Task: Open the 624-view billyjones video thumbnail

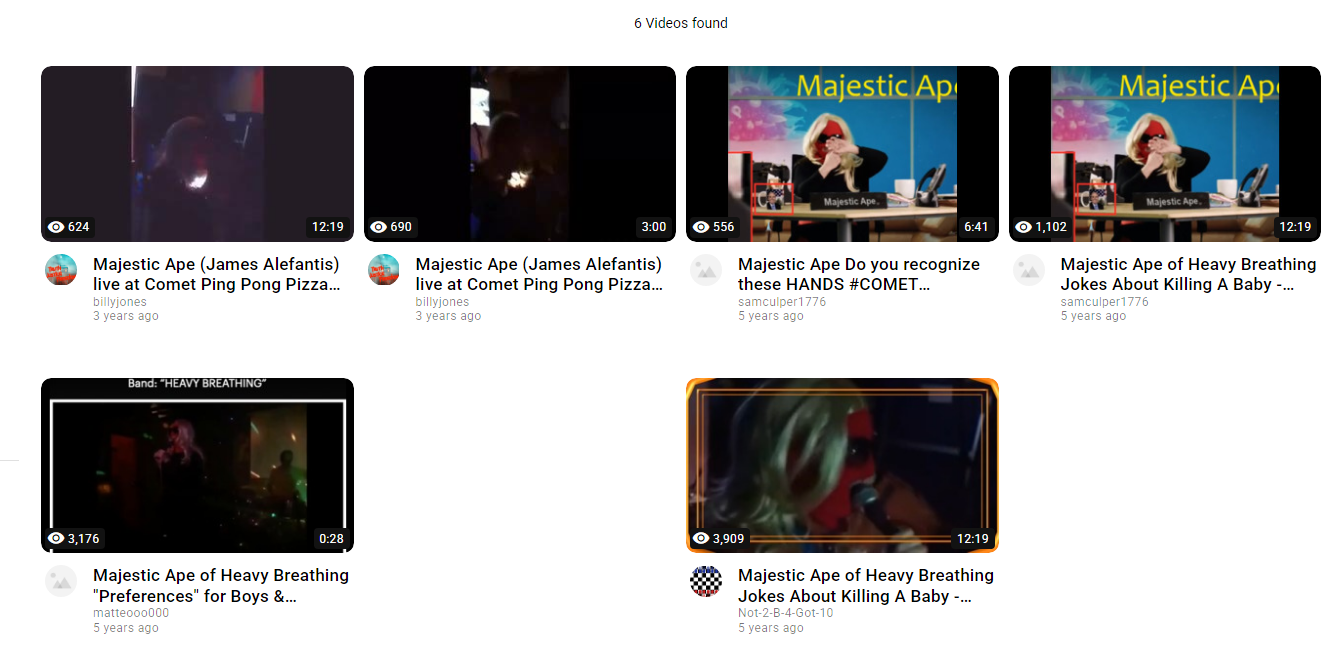Action: [197, 154]
